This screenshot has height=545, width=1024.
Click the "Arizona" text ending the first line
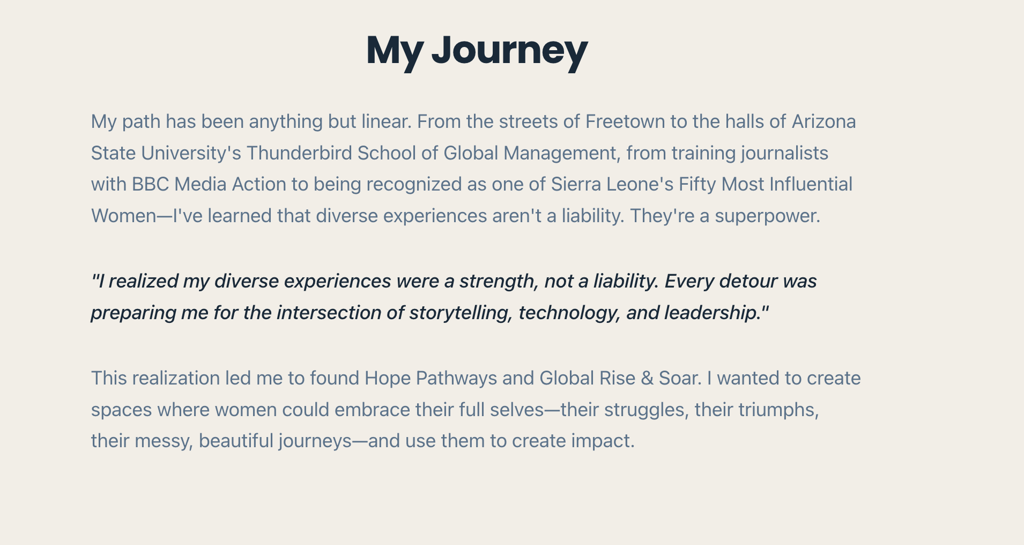click(823, 122)
